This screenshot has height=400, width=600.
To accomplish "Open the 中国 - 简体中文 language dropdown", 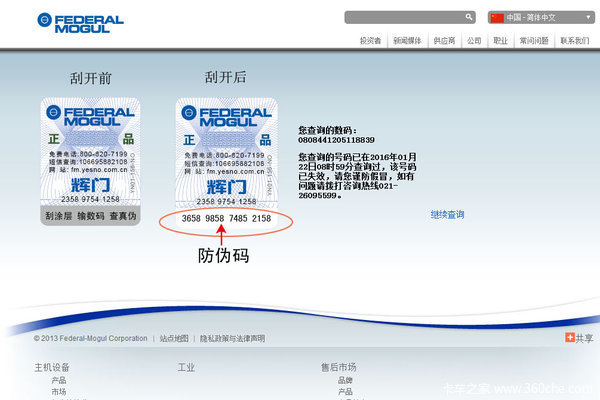I will (x=540, y=17).
